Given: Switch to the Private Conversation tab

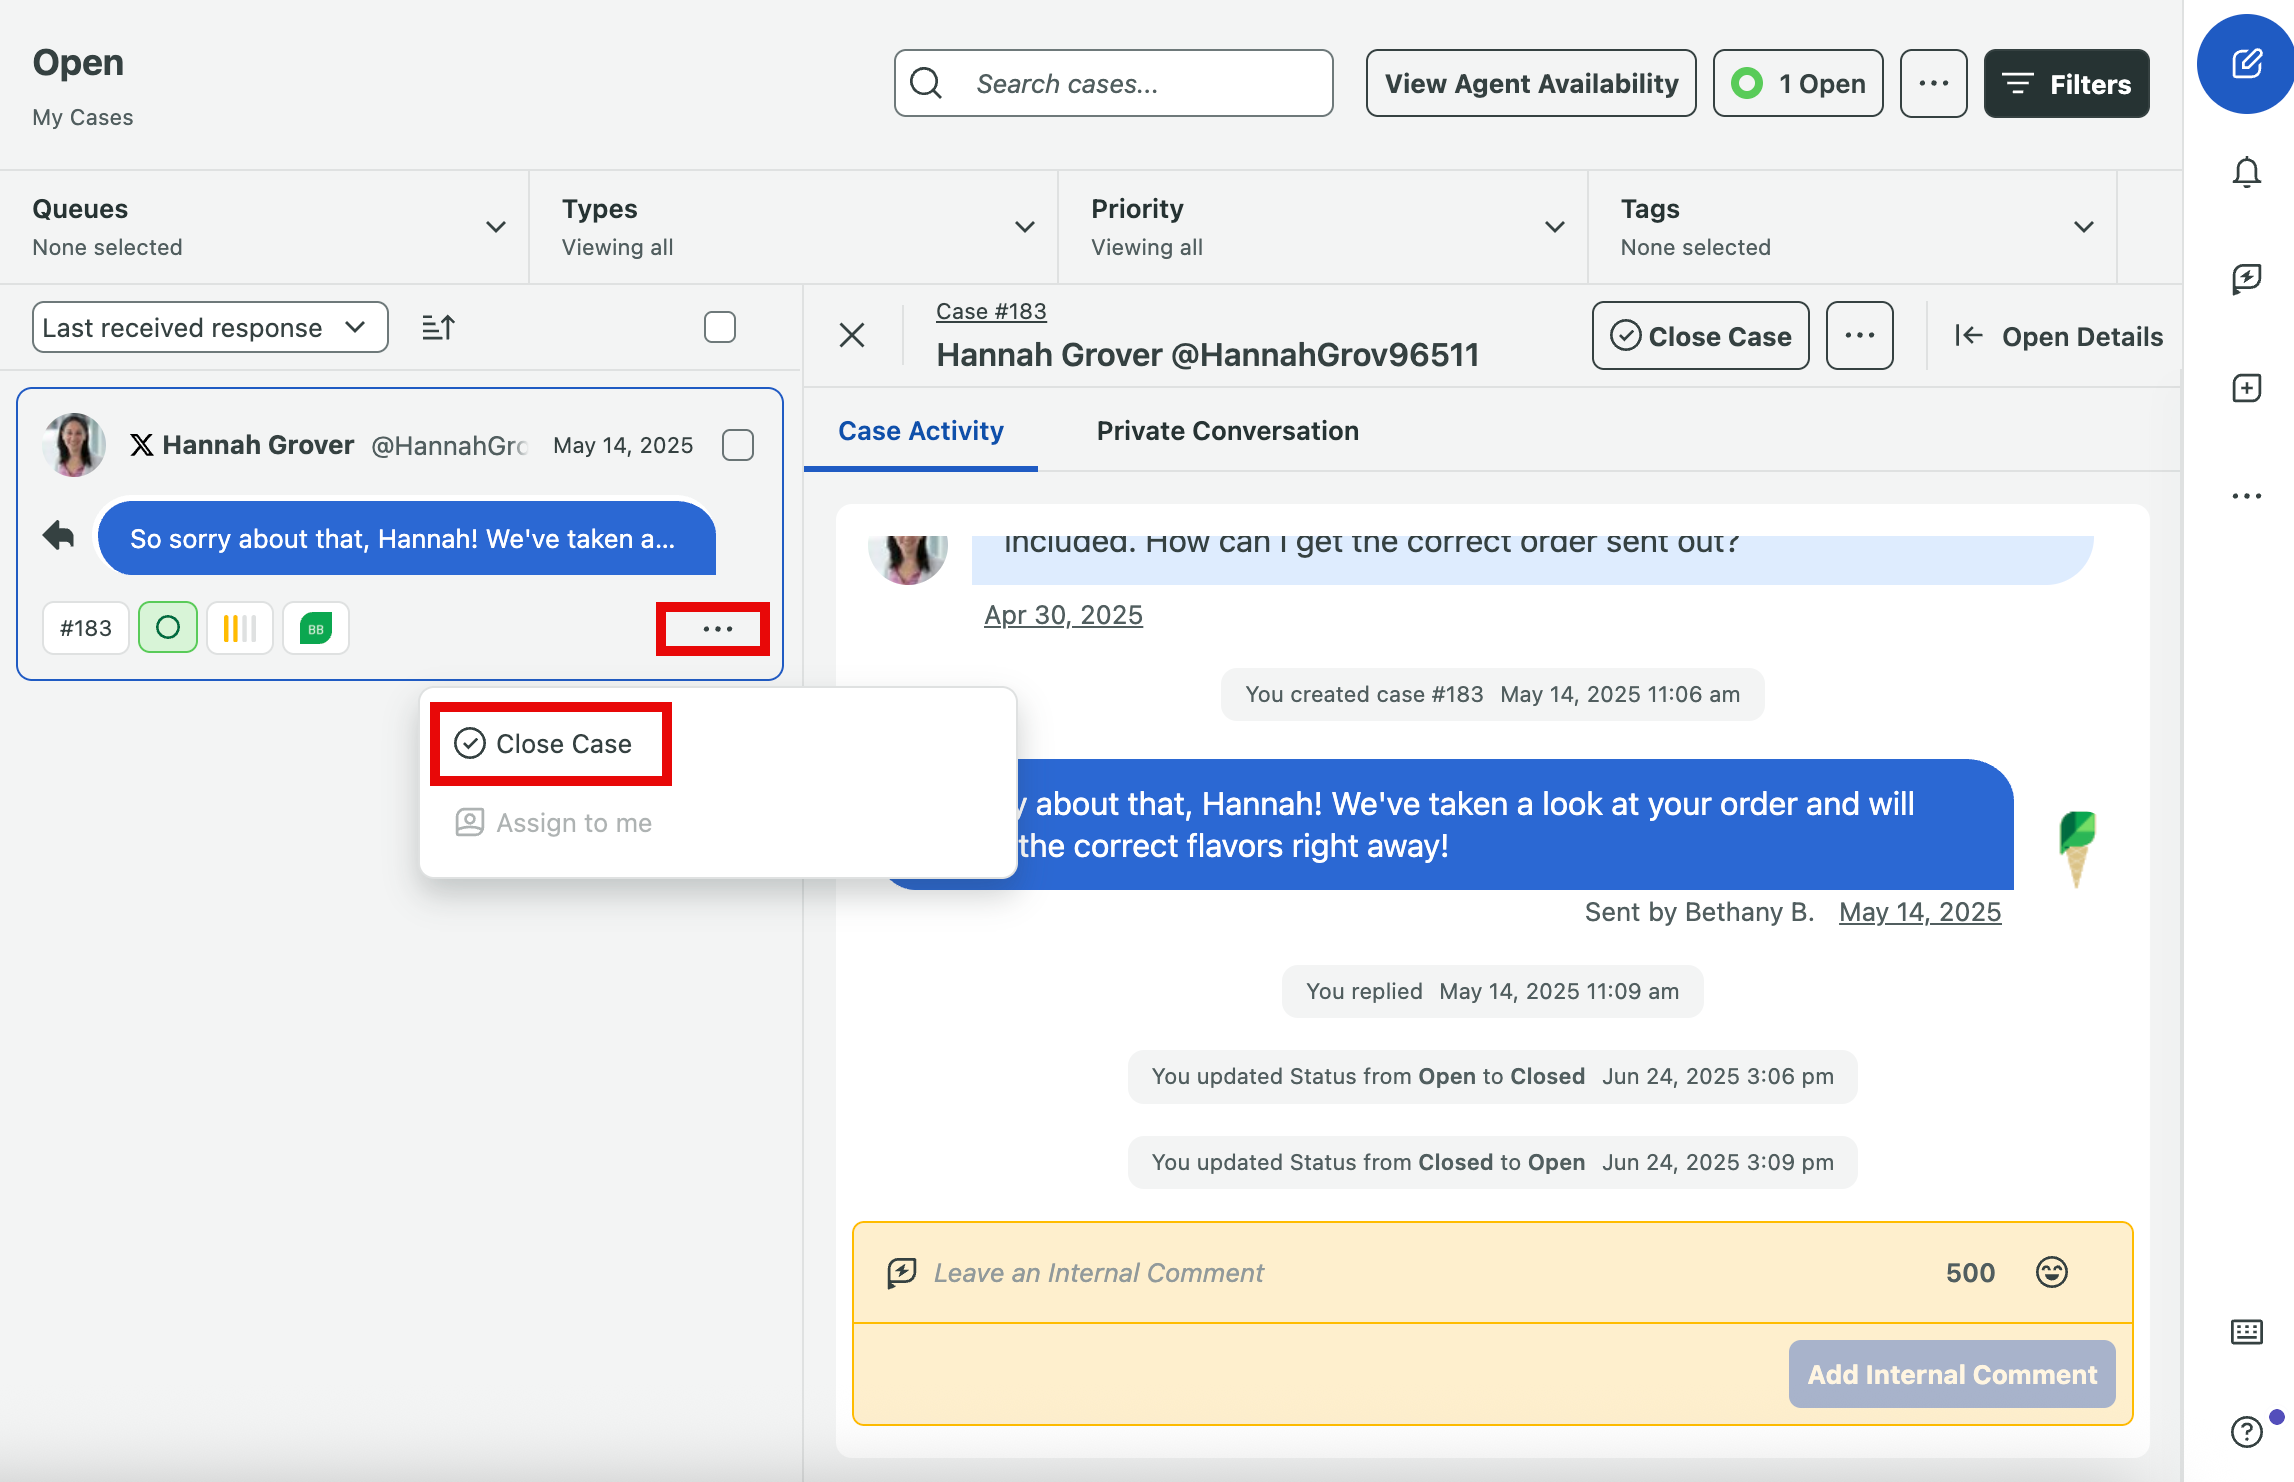Looking at the screenshot, I should [x=1227, y=431].
